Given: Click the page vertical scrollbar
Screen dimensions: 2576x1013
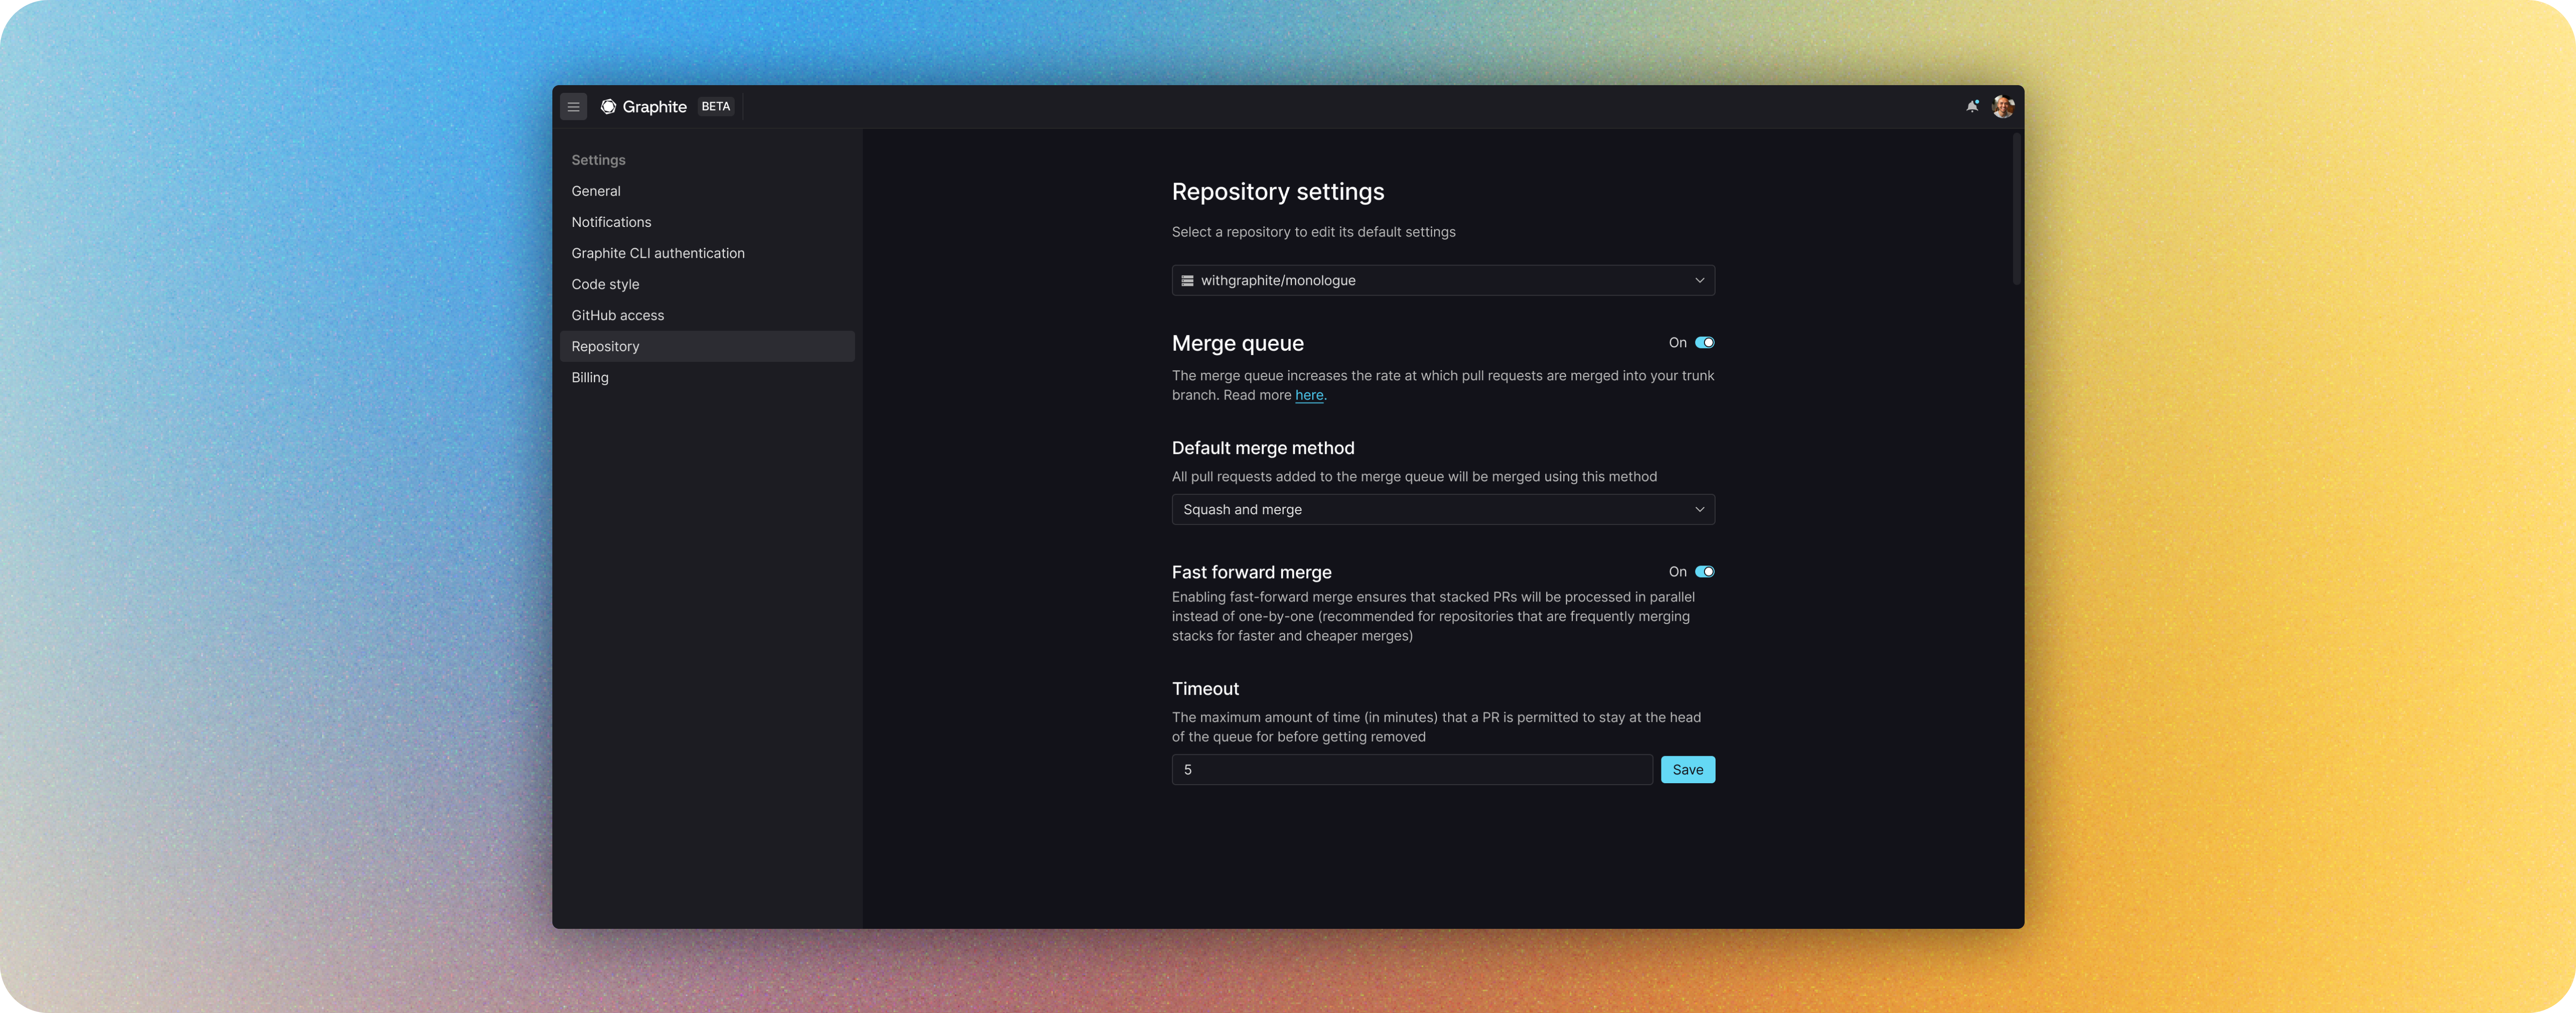Looking at the screenshot, I should coord(2016,210).
